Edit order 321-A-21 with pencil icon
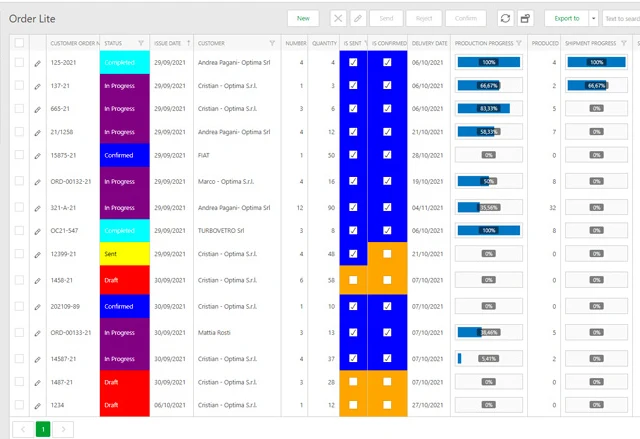The height and width of the screenshot is (439, 640). [38, 208]
